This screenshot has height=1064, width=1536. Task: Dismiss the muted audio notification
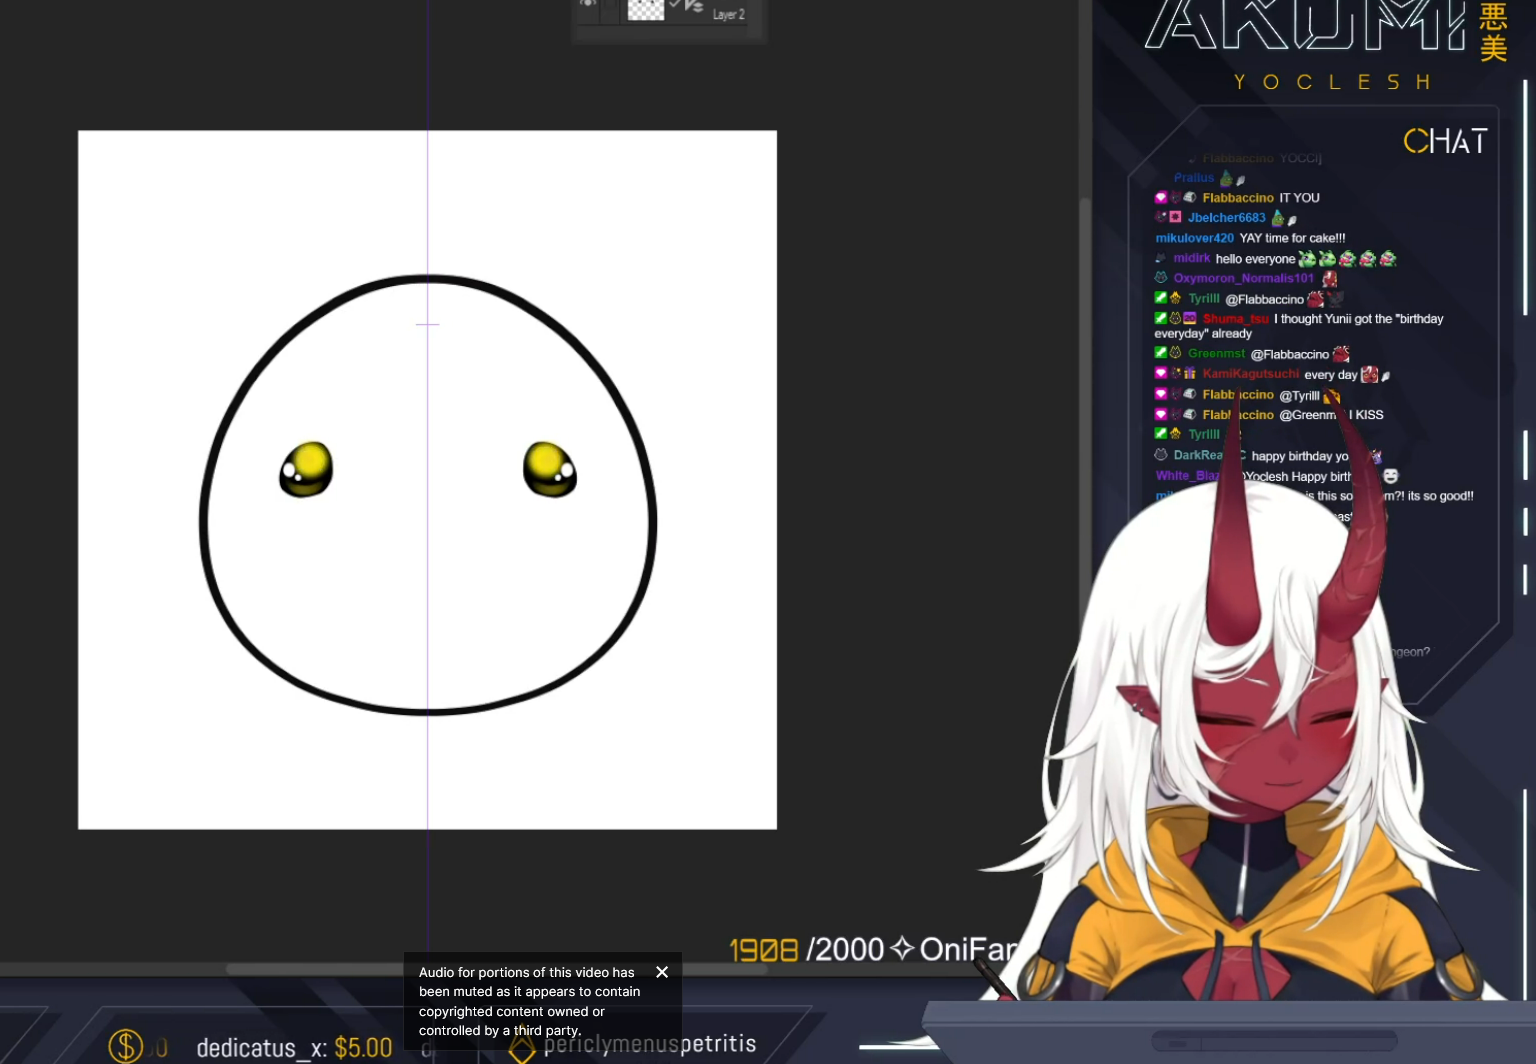click(x=662, y=972)
